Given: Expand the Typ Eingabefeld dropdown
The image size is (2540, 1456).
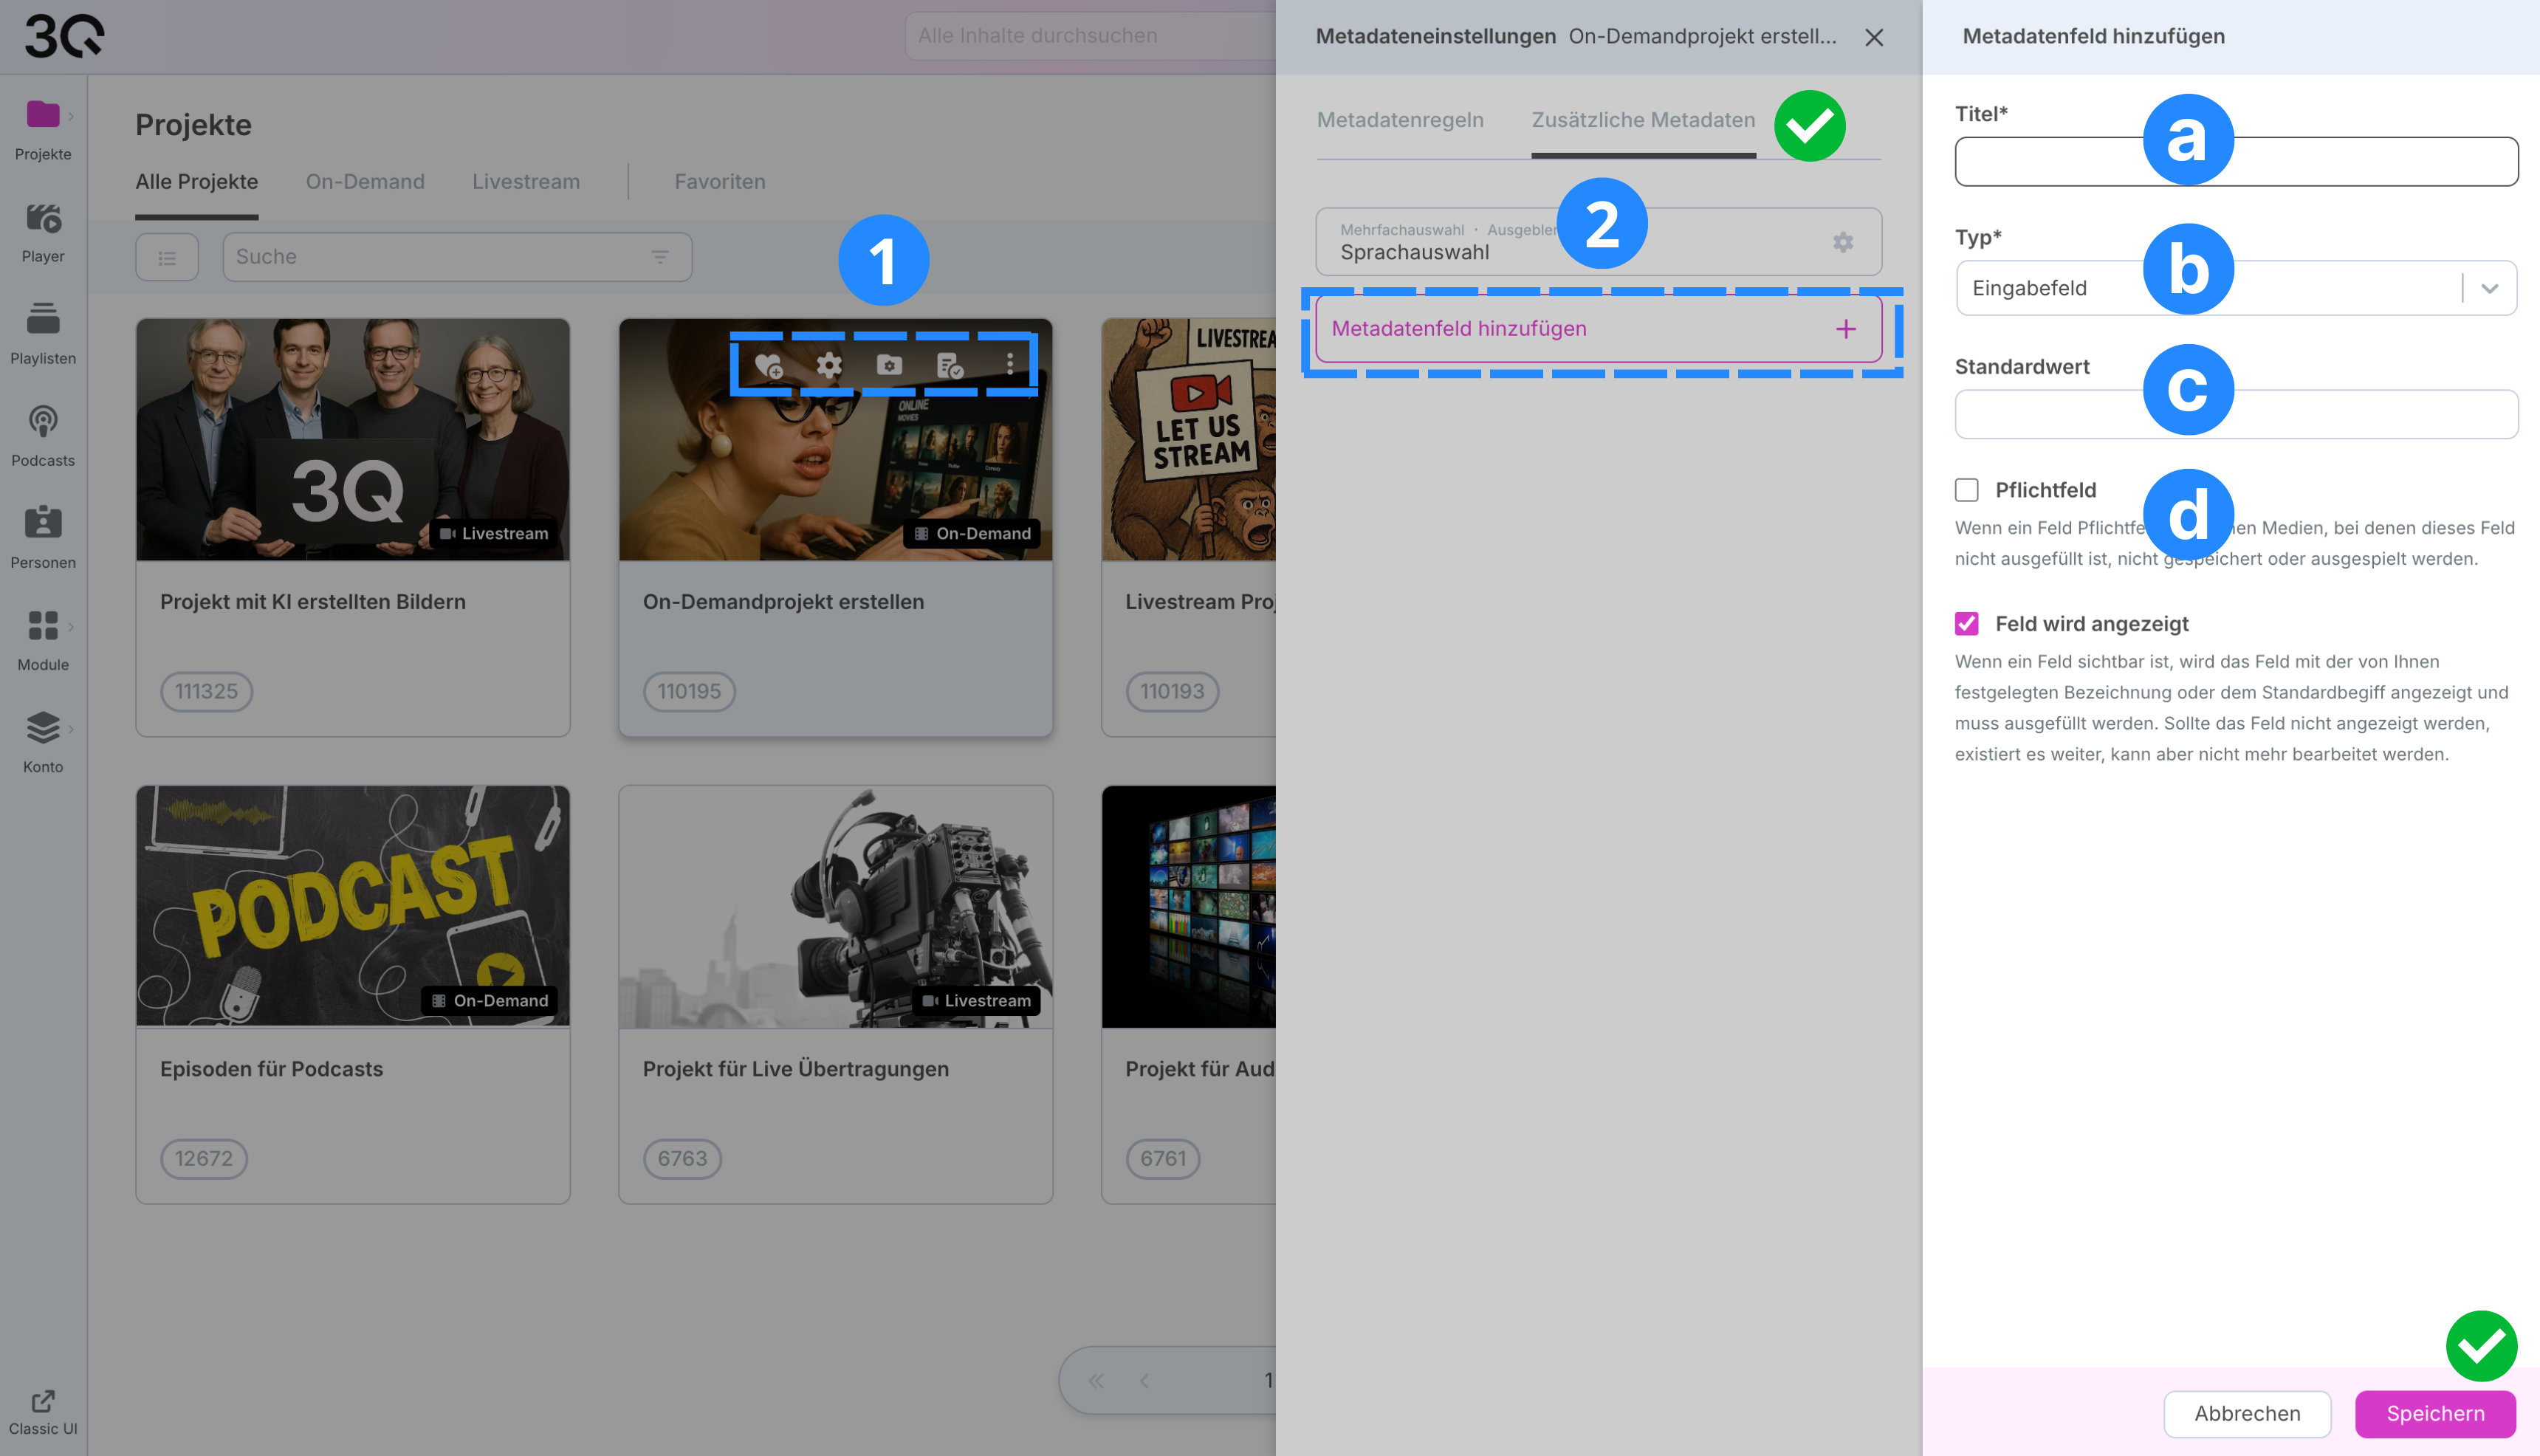Looking at the screenshot, I should [x=2489, y=289].
